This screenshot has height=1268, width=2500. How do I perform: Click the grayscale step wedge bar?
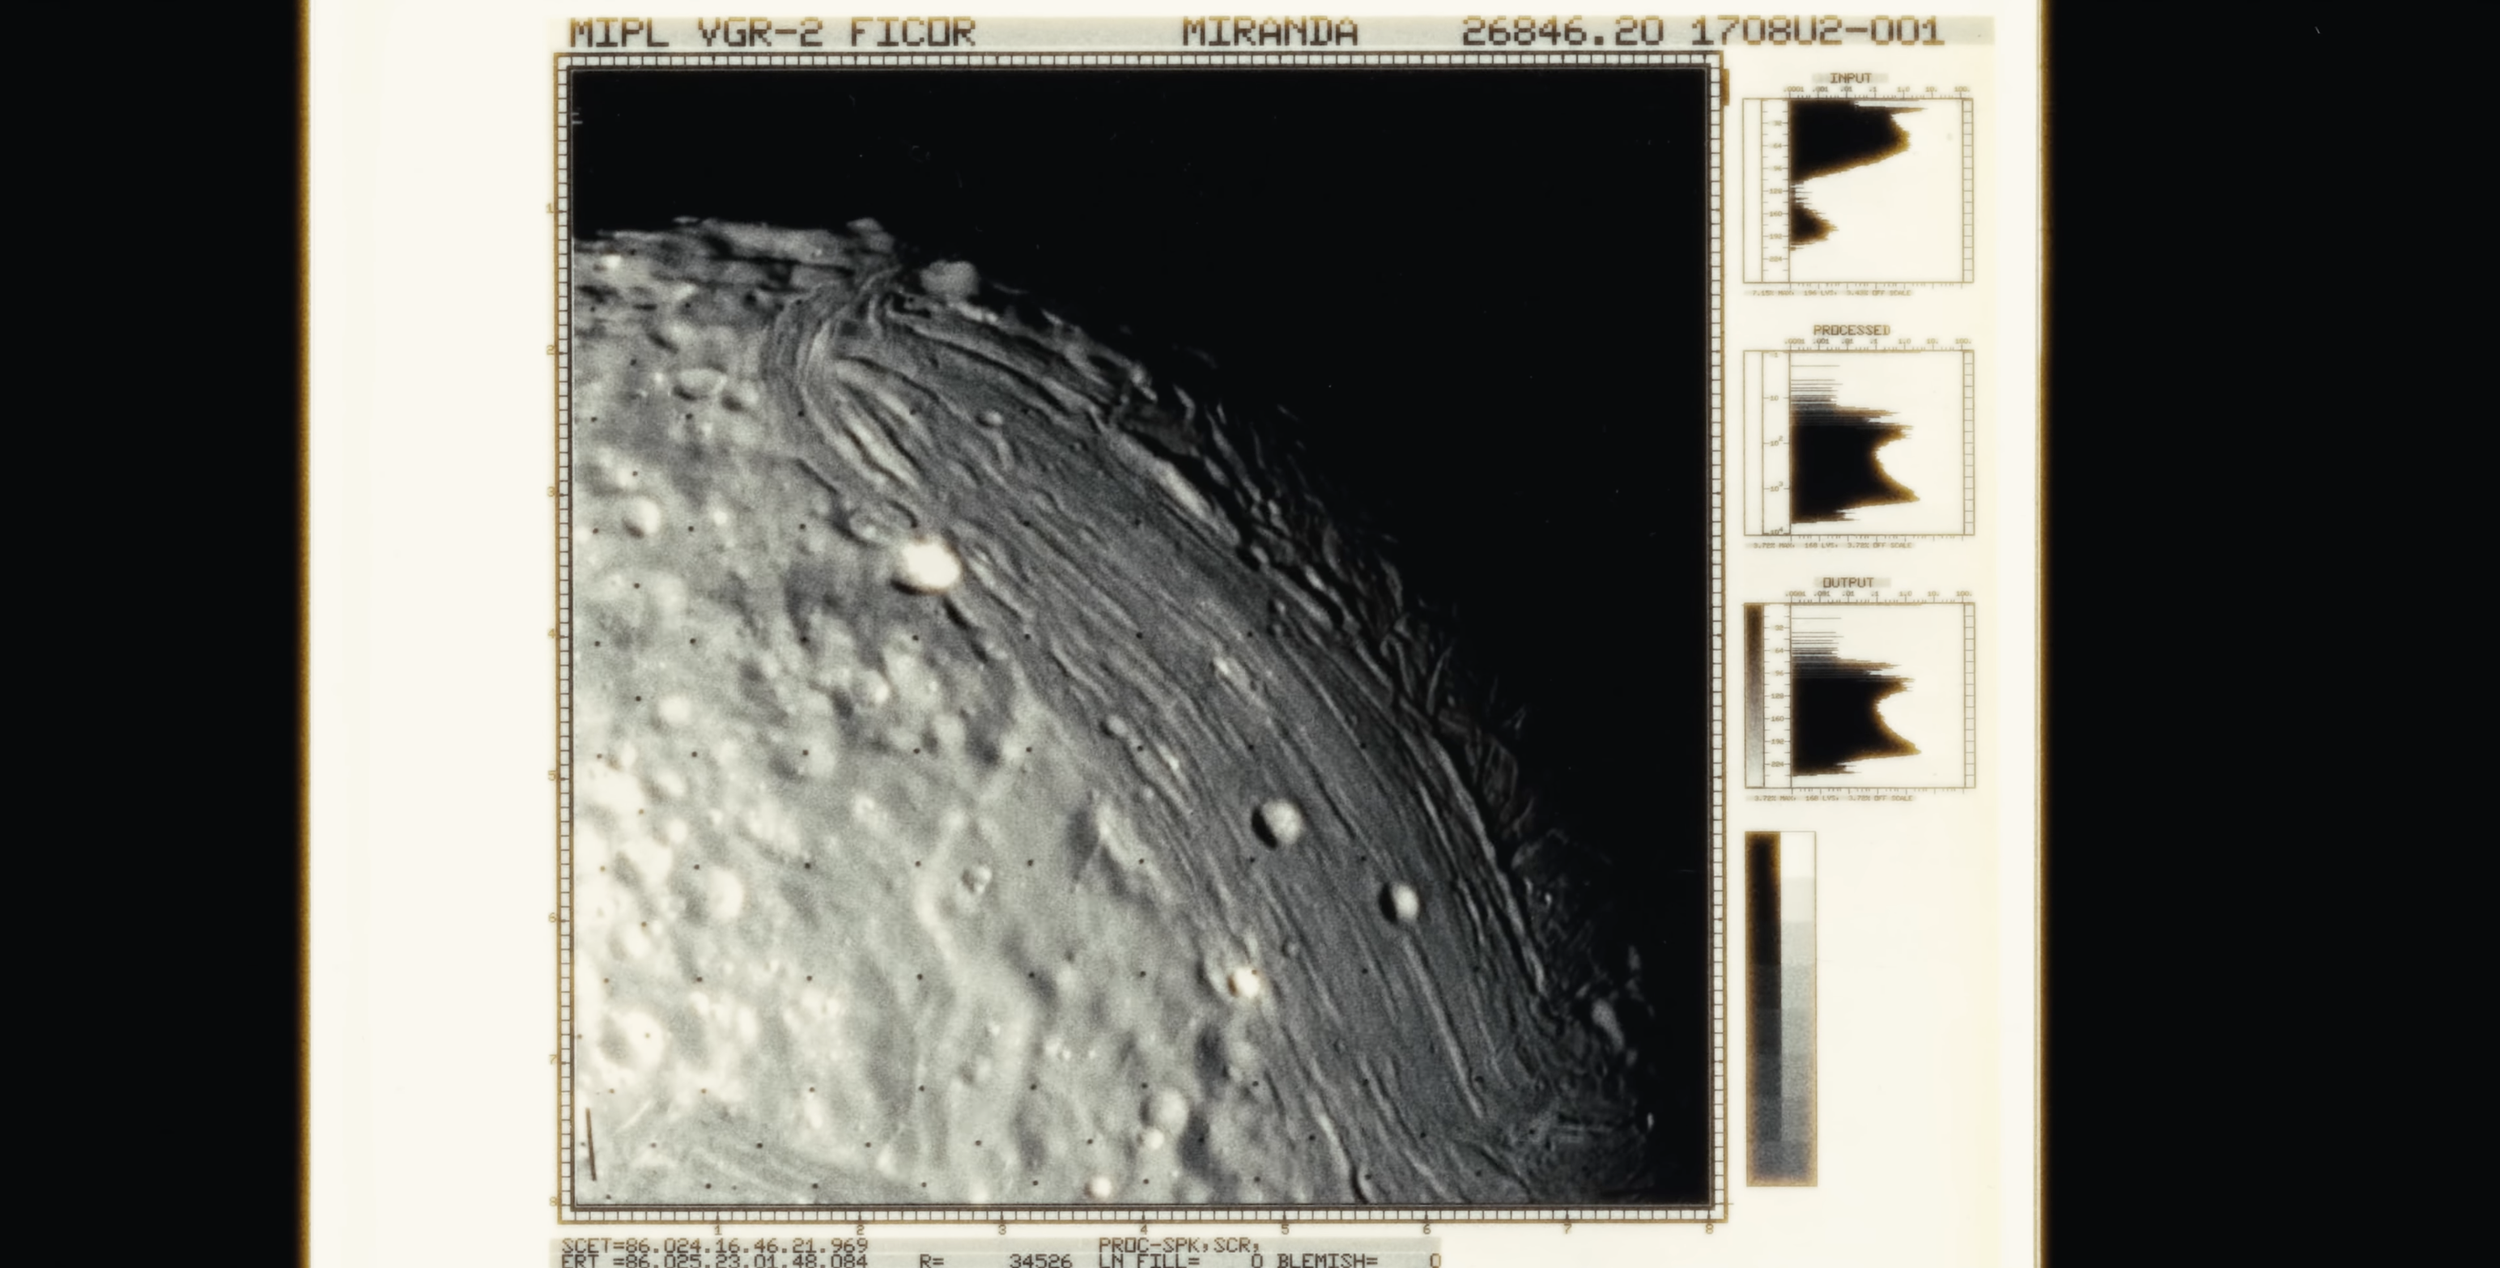pyautogui.click(x=1781, y=1008)
